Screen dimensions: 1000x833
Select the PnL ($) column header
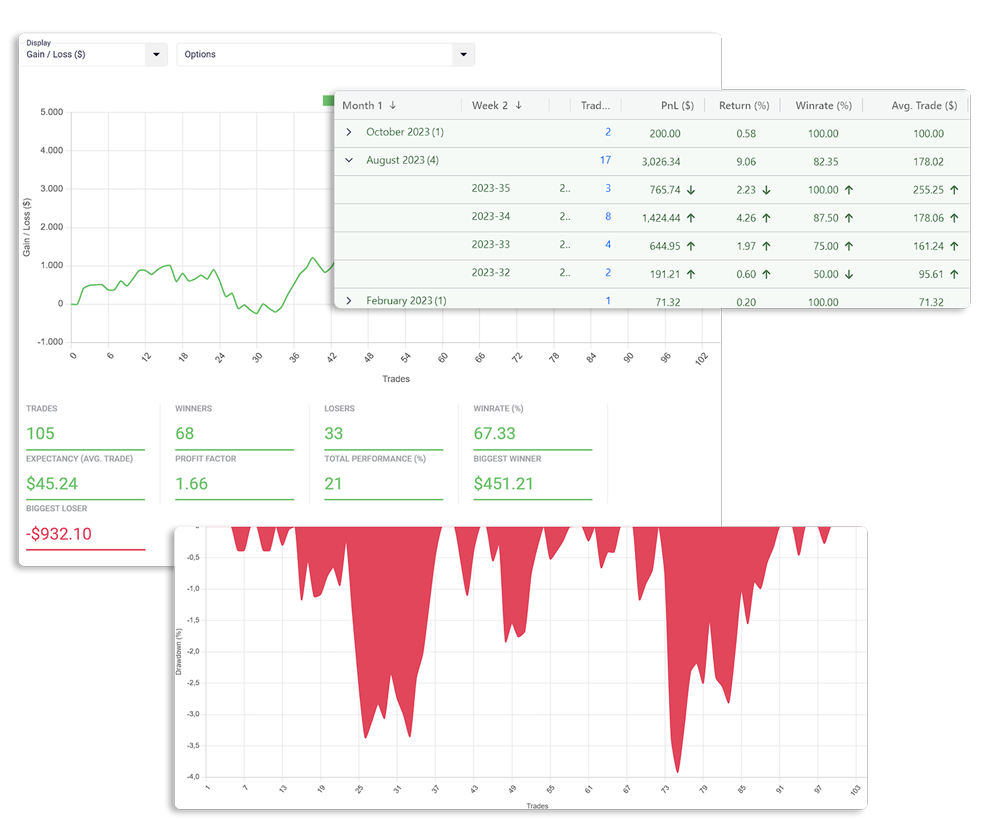676,104
